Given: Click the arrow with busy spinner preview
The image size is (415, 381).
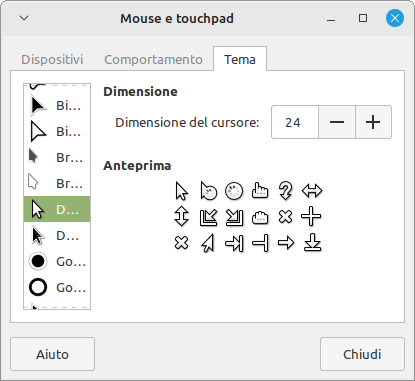Looking at the screenshot, I should click(x=209, y=191).
